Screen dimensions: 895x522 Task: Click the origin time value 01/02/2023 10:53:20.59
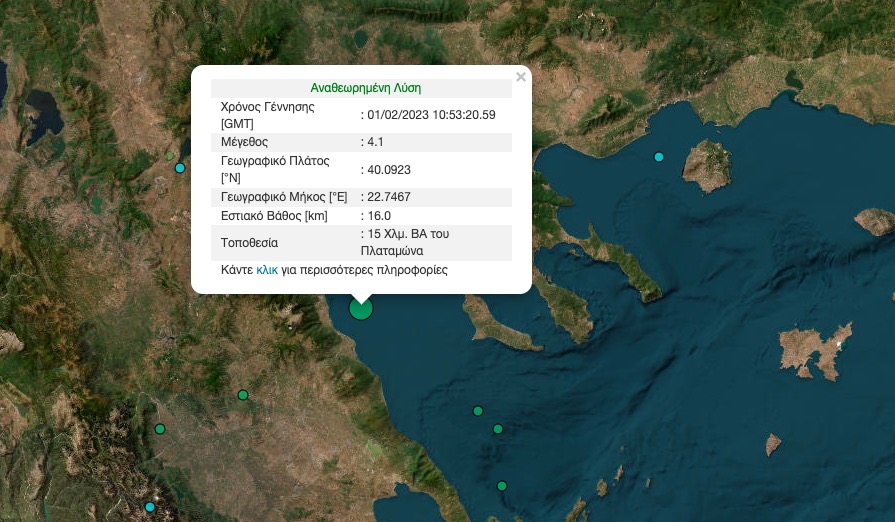point(431,115)
